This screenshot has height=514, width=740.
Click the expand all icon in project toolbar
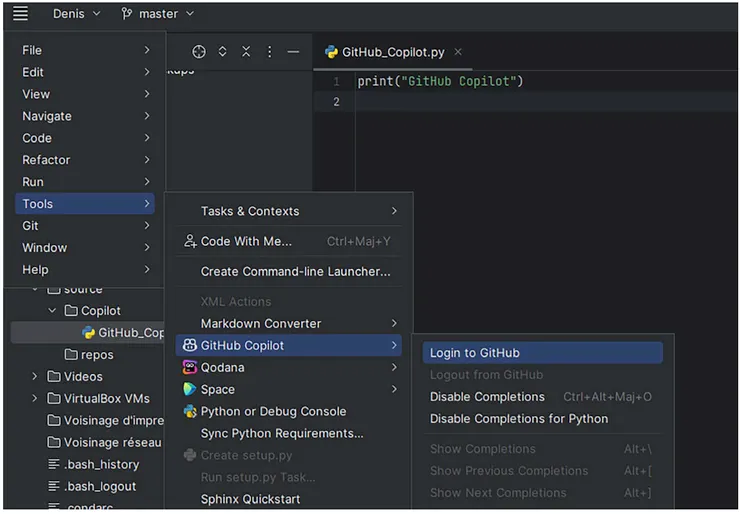coord(222,52)
